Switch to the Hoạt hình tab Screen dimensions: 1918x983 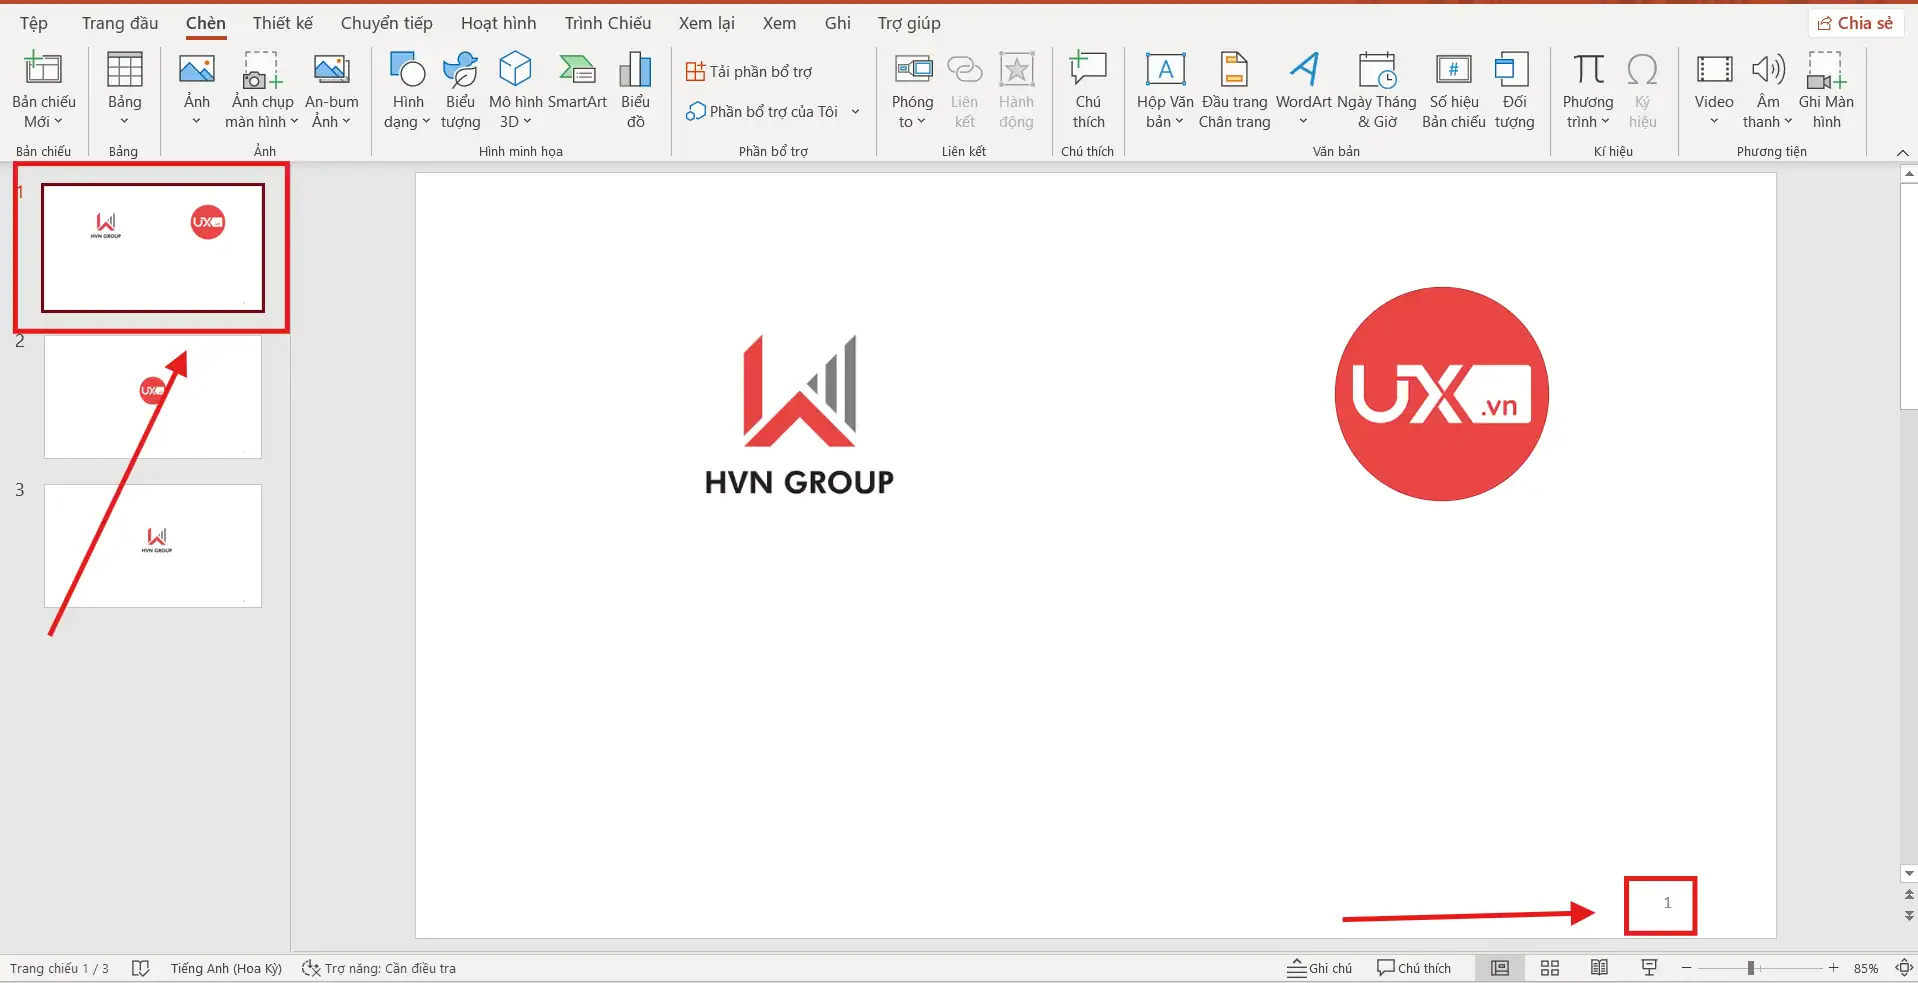pos(498,23)
